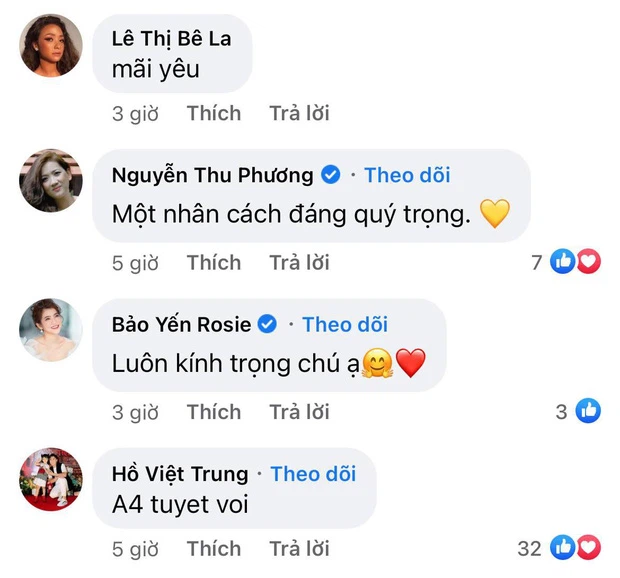
Task: Like Lê Thị Bê La's comment with Thích
Action: (214, 113)
